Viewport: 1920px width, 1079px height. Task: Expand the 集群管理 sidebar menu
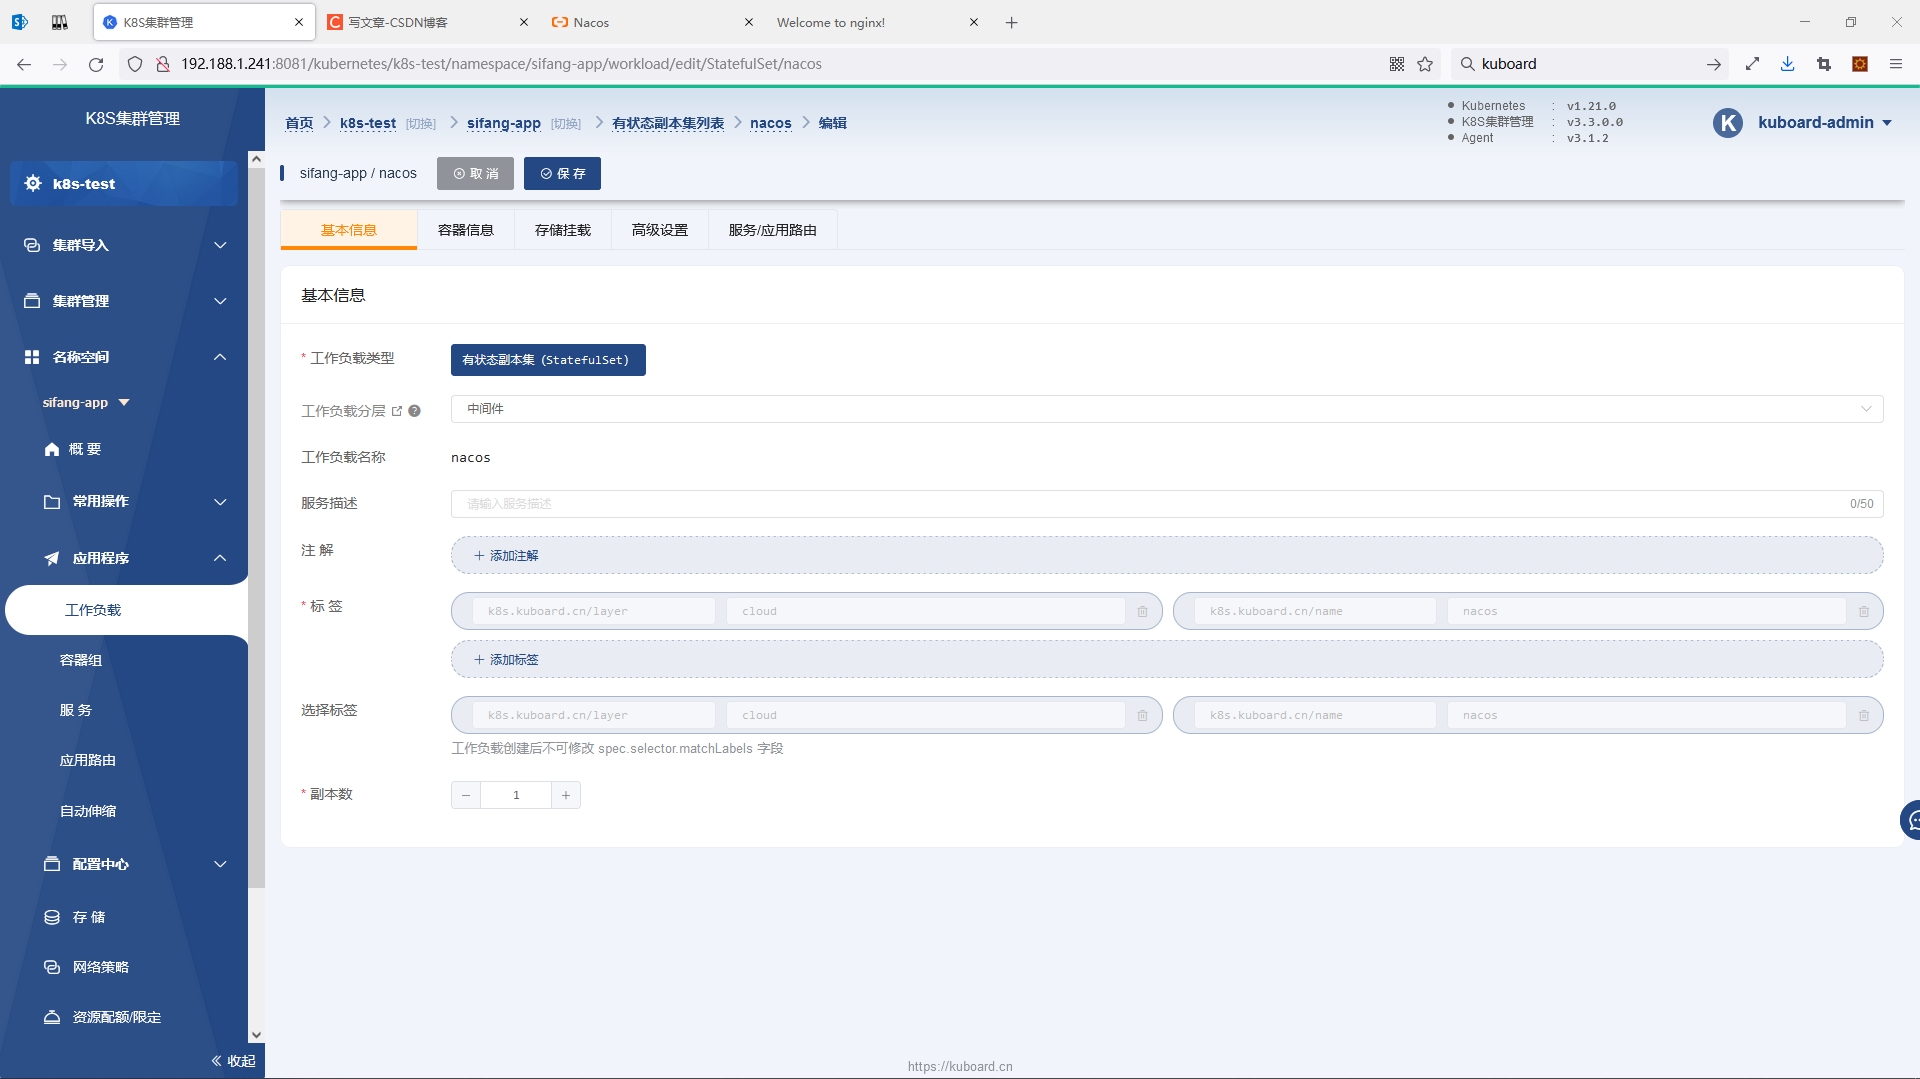pos(124,301)
